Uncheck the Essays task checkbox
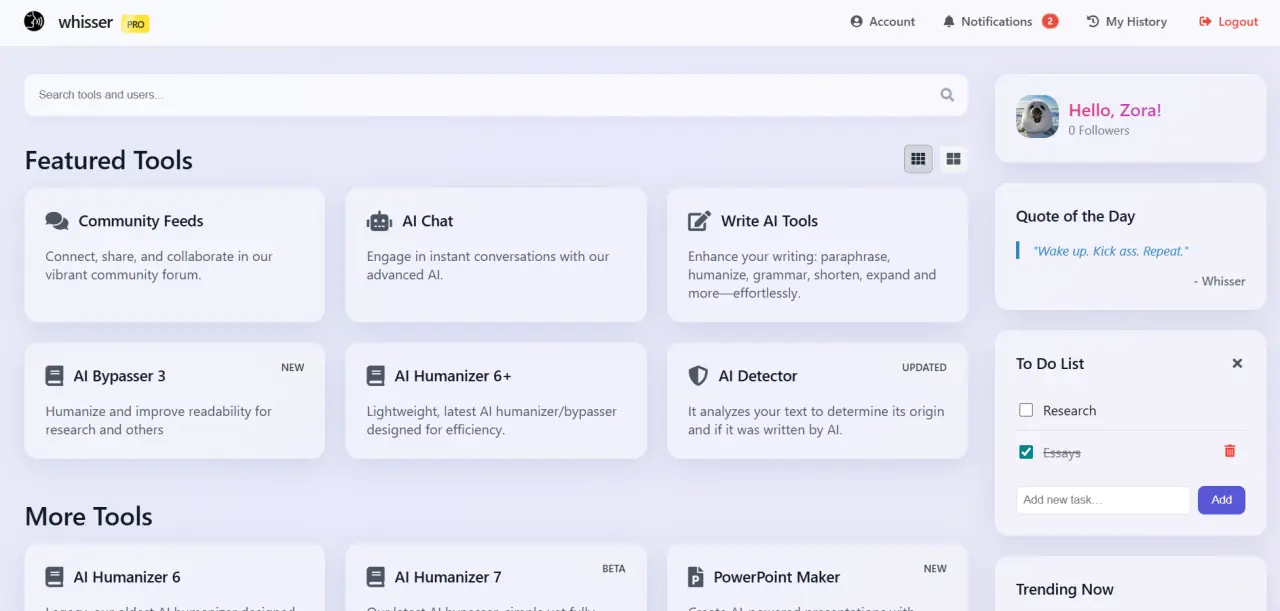The width and height of the screenshot is (1280, 611). pos(1026,452)
